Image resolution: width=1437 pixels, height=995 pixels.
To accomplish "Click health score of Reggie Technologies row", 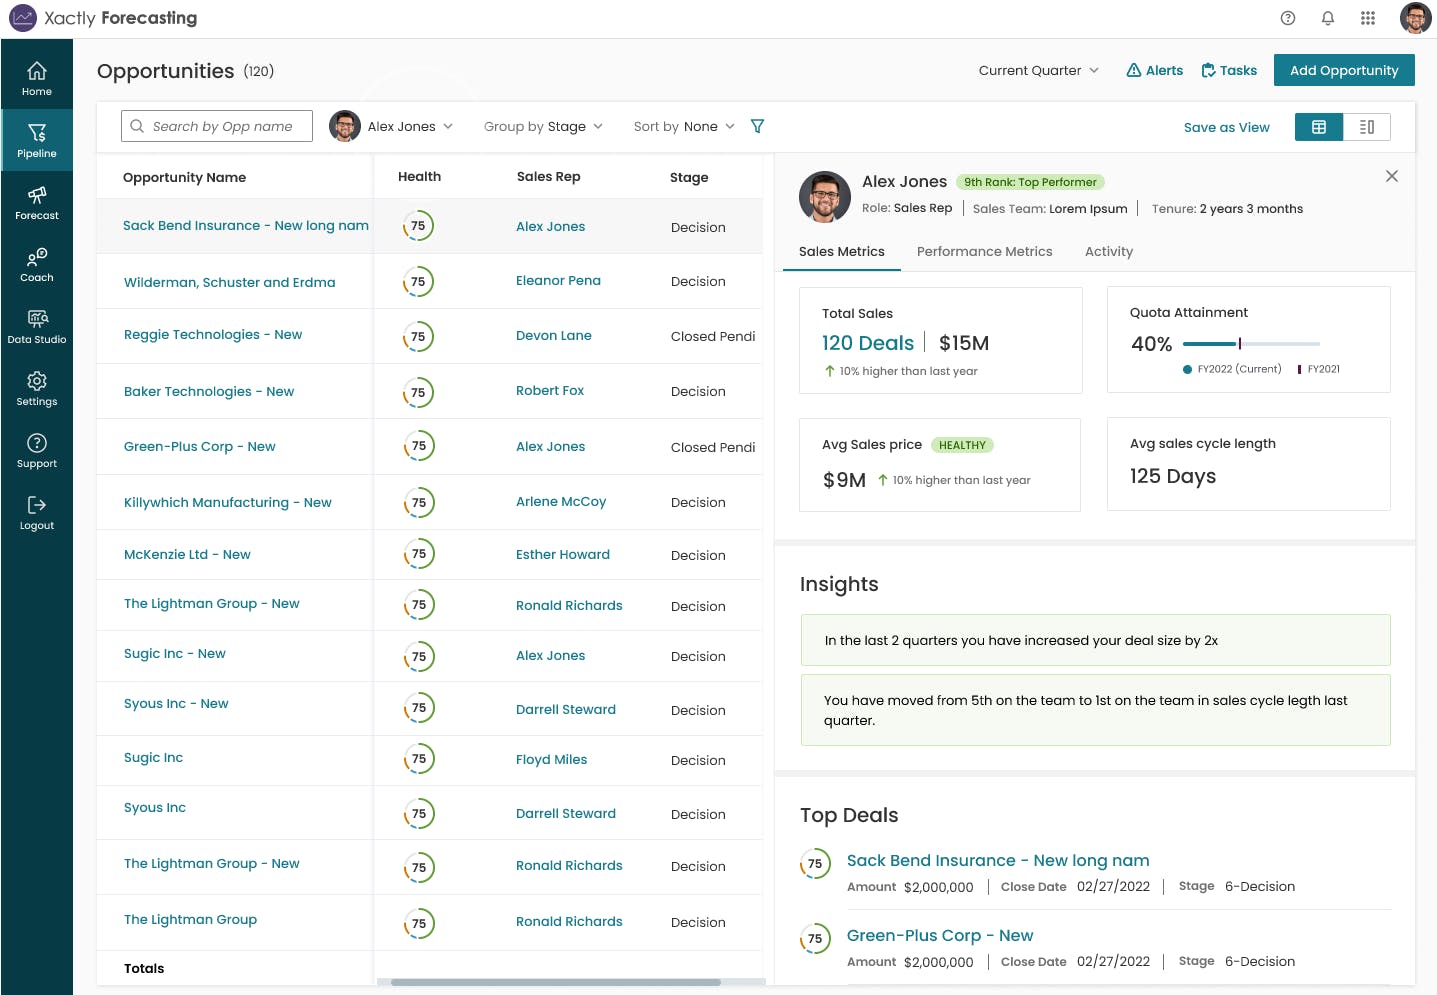I will pos(418,336).
